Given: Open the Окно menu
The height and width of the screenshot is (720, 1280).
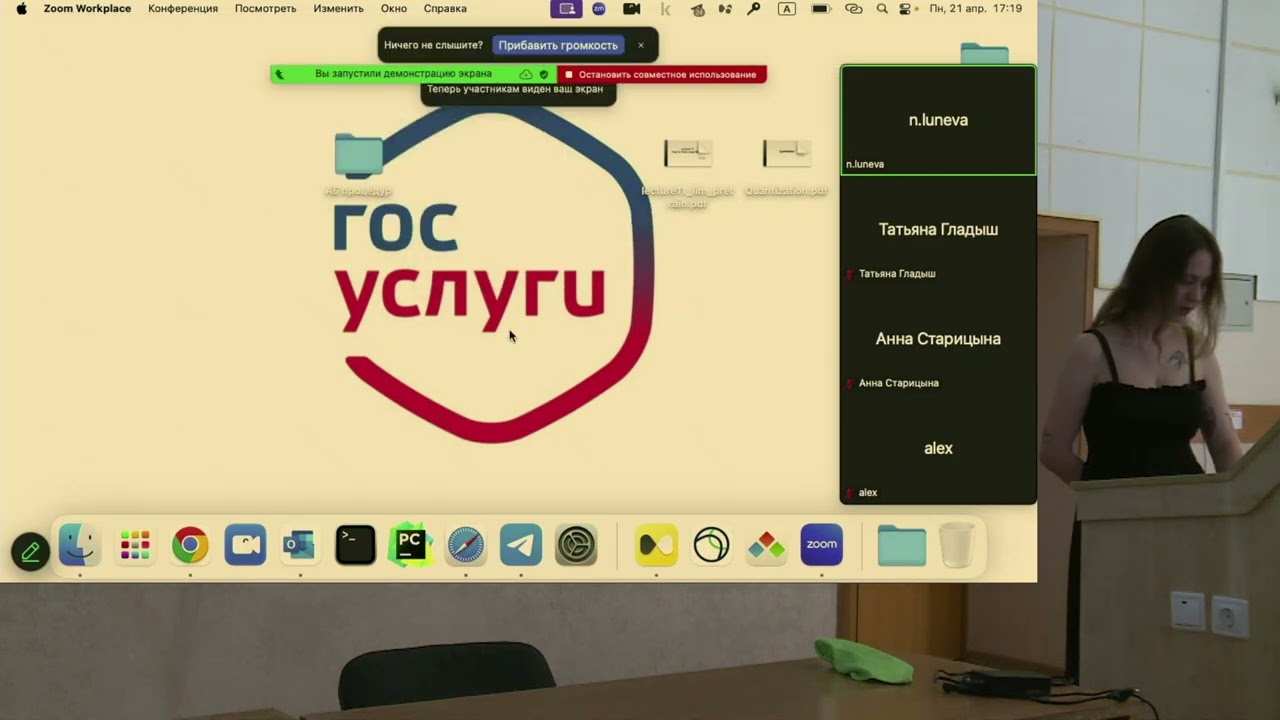Looking at the screenshot, I should 394,9.
